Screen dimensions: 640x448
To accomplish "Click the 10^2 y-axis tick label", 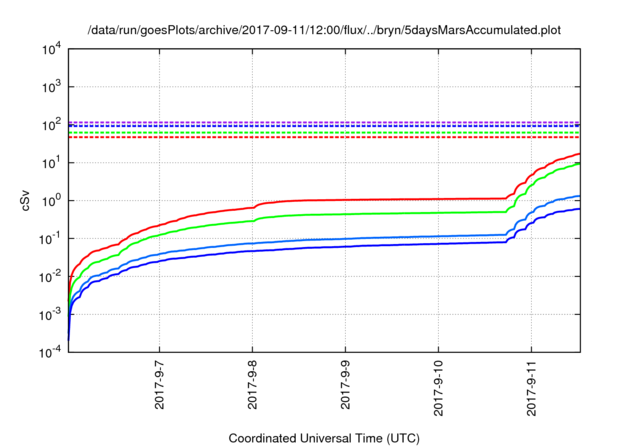I will point(51,124).
